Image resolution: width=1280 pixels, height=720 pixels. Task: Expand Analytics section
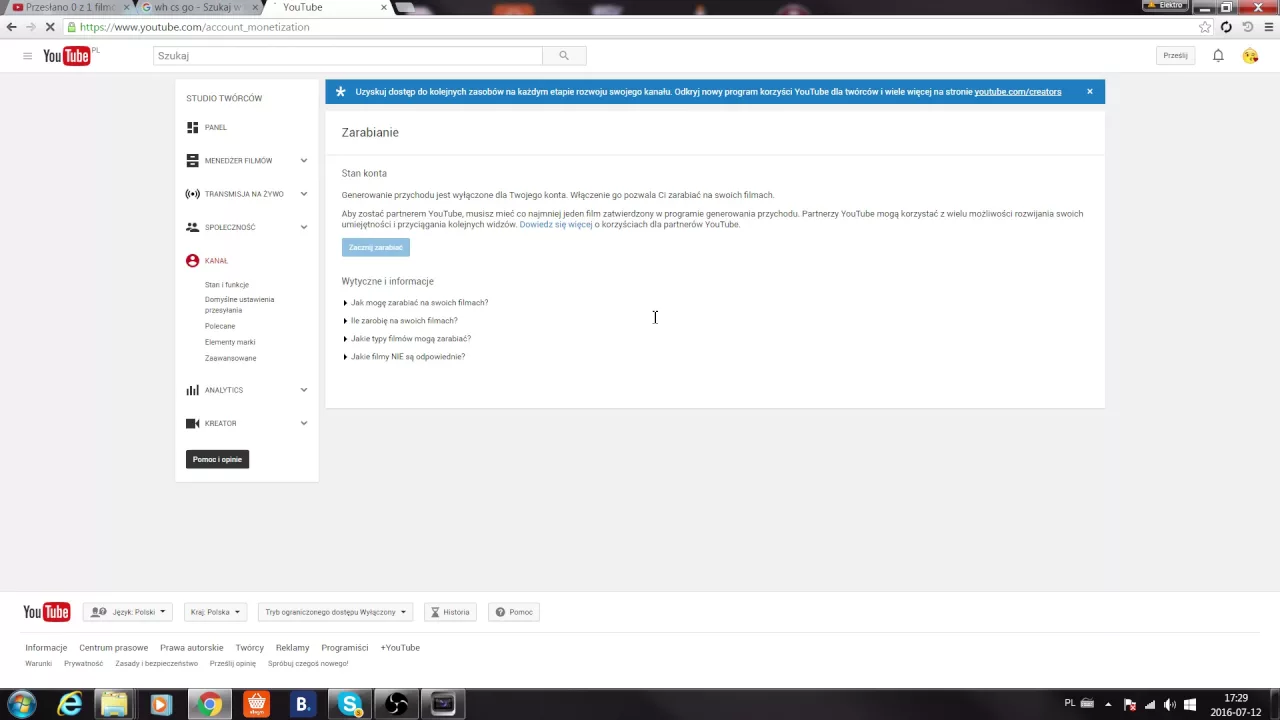[x=303, y=390]
